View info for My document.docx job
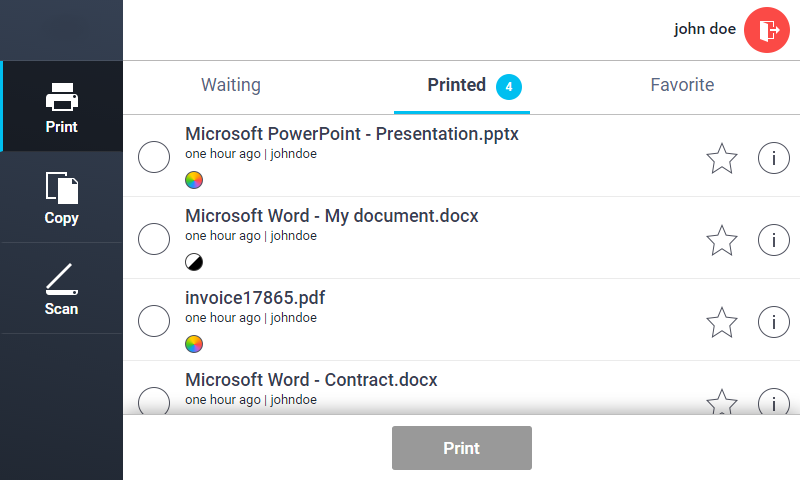Viewport: 800px width, 480px height. pos(773,240)
